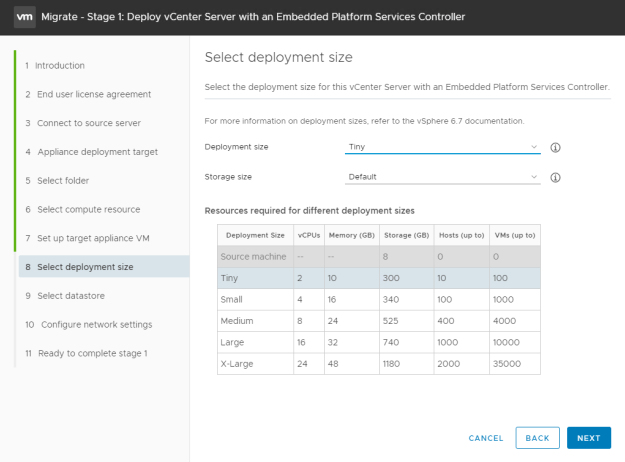Select step 11 Ready to complete stage 1

[86, 353]
